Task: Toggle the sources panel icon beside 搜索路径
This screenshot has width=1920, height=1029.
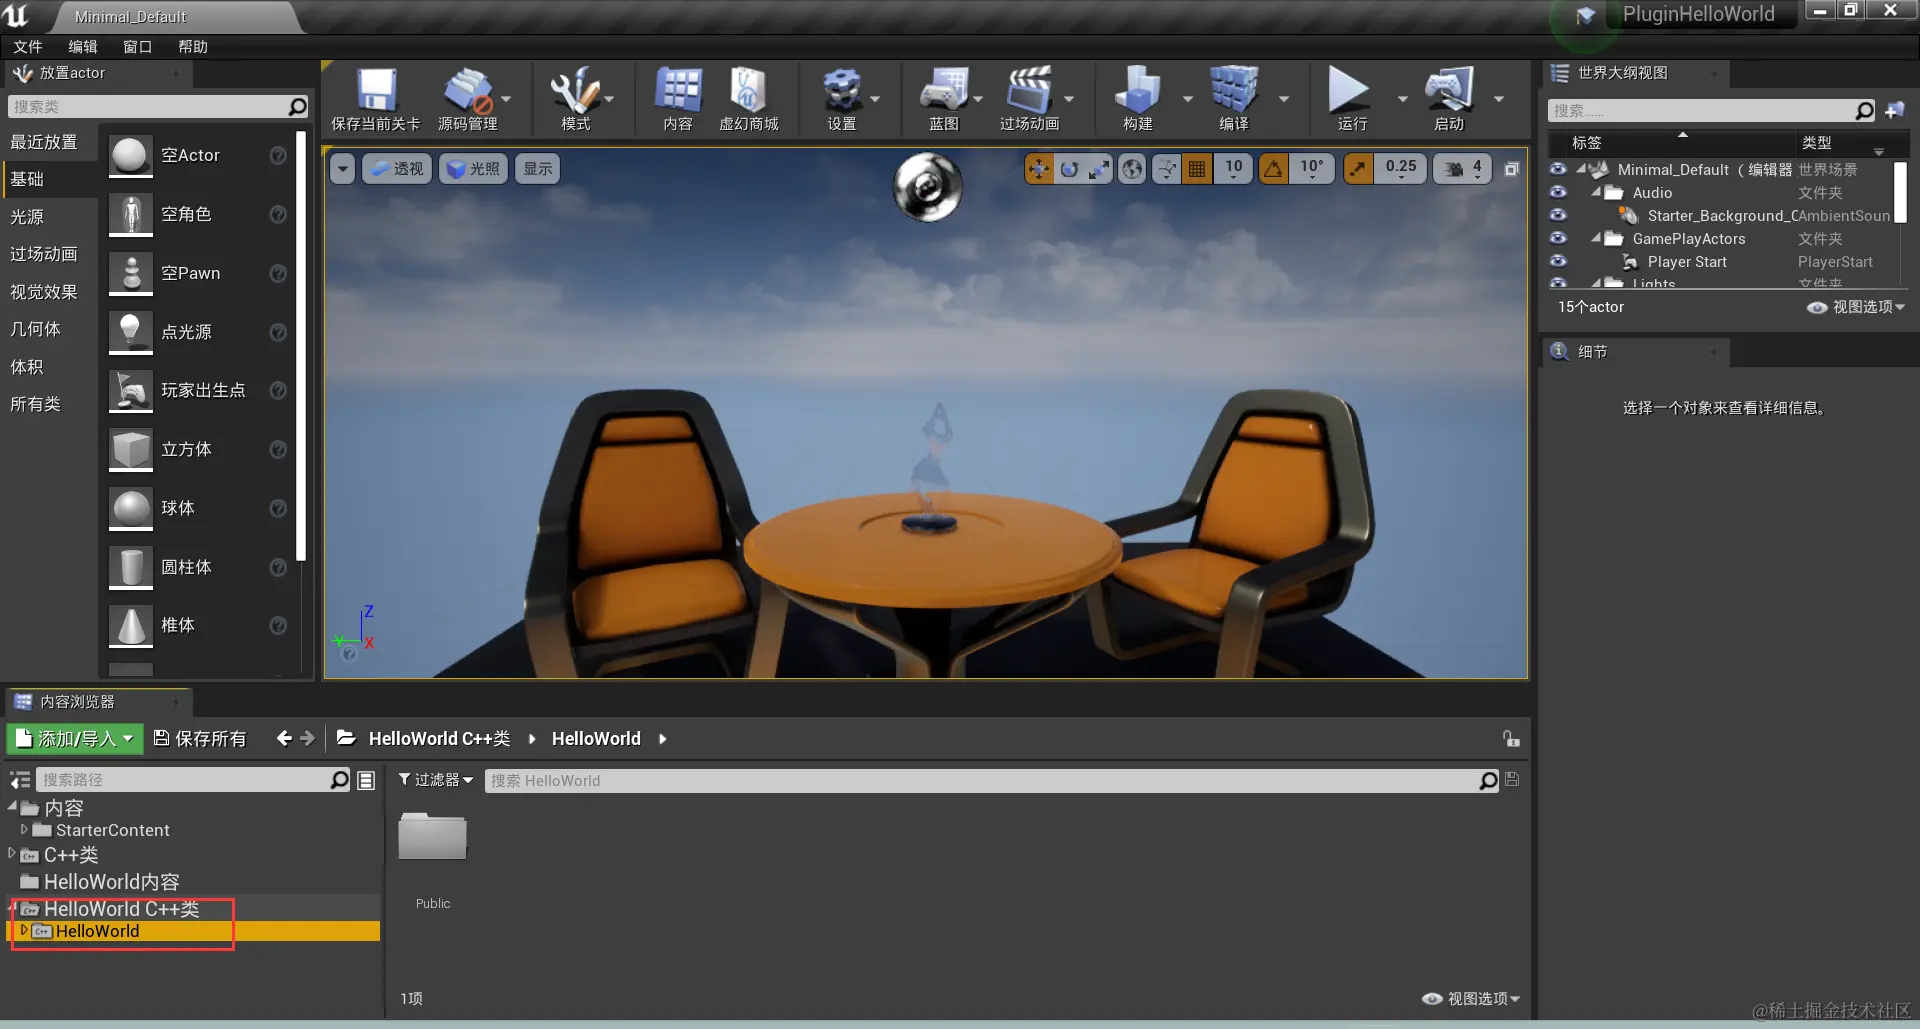Action: coord(19,780)
